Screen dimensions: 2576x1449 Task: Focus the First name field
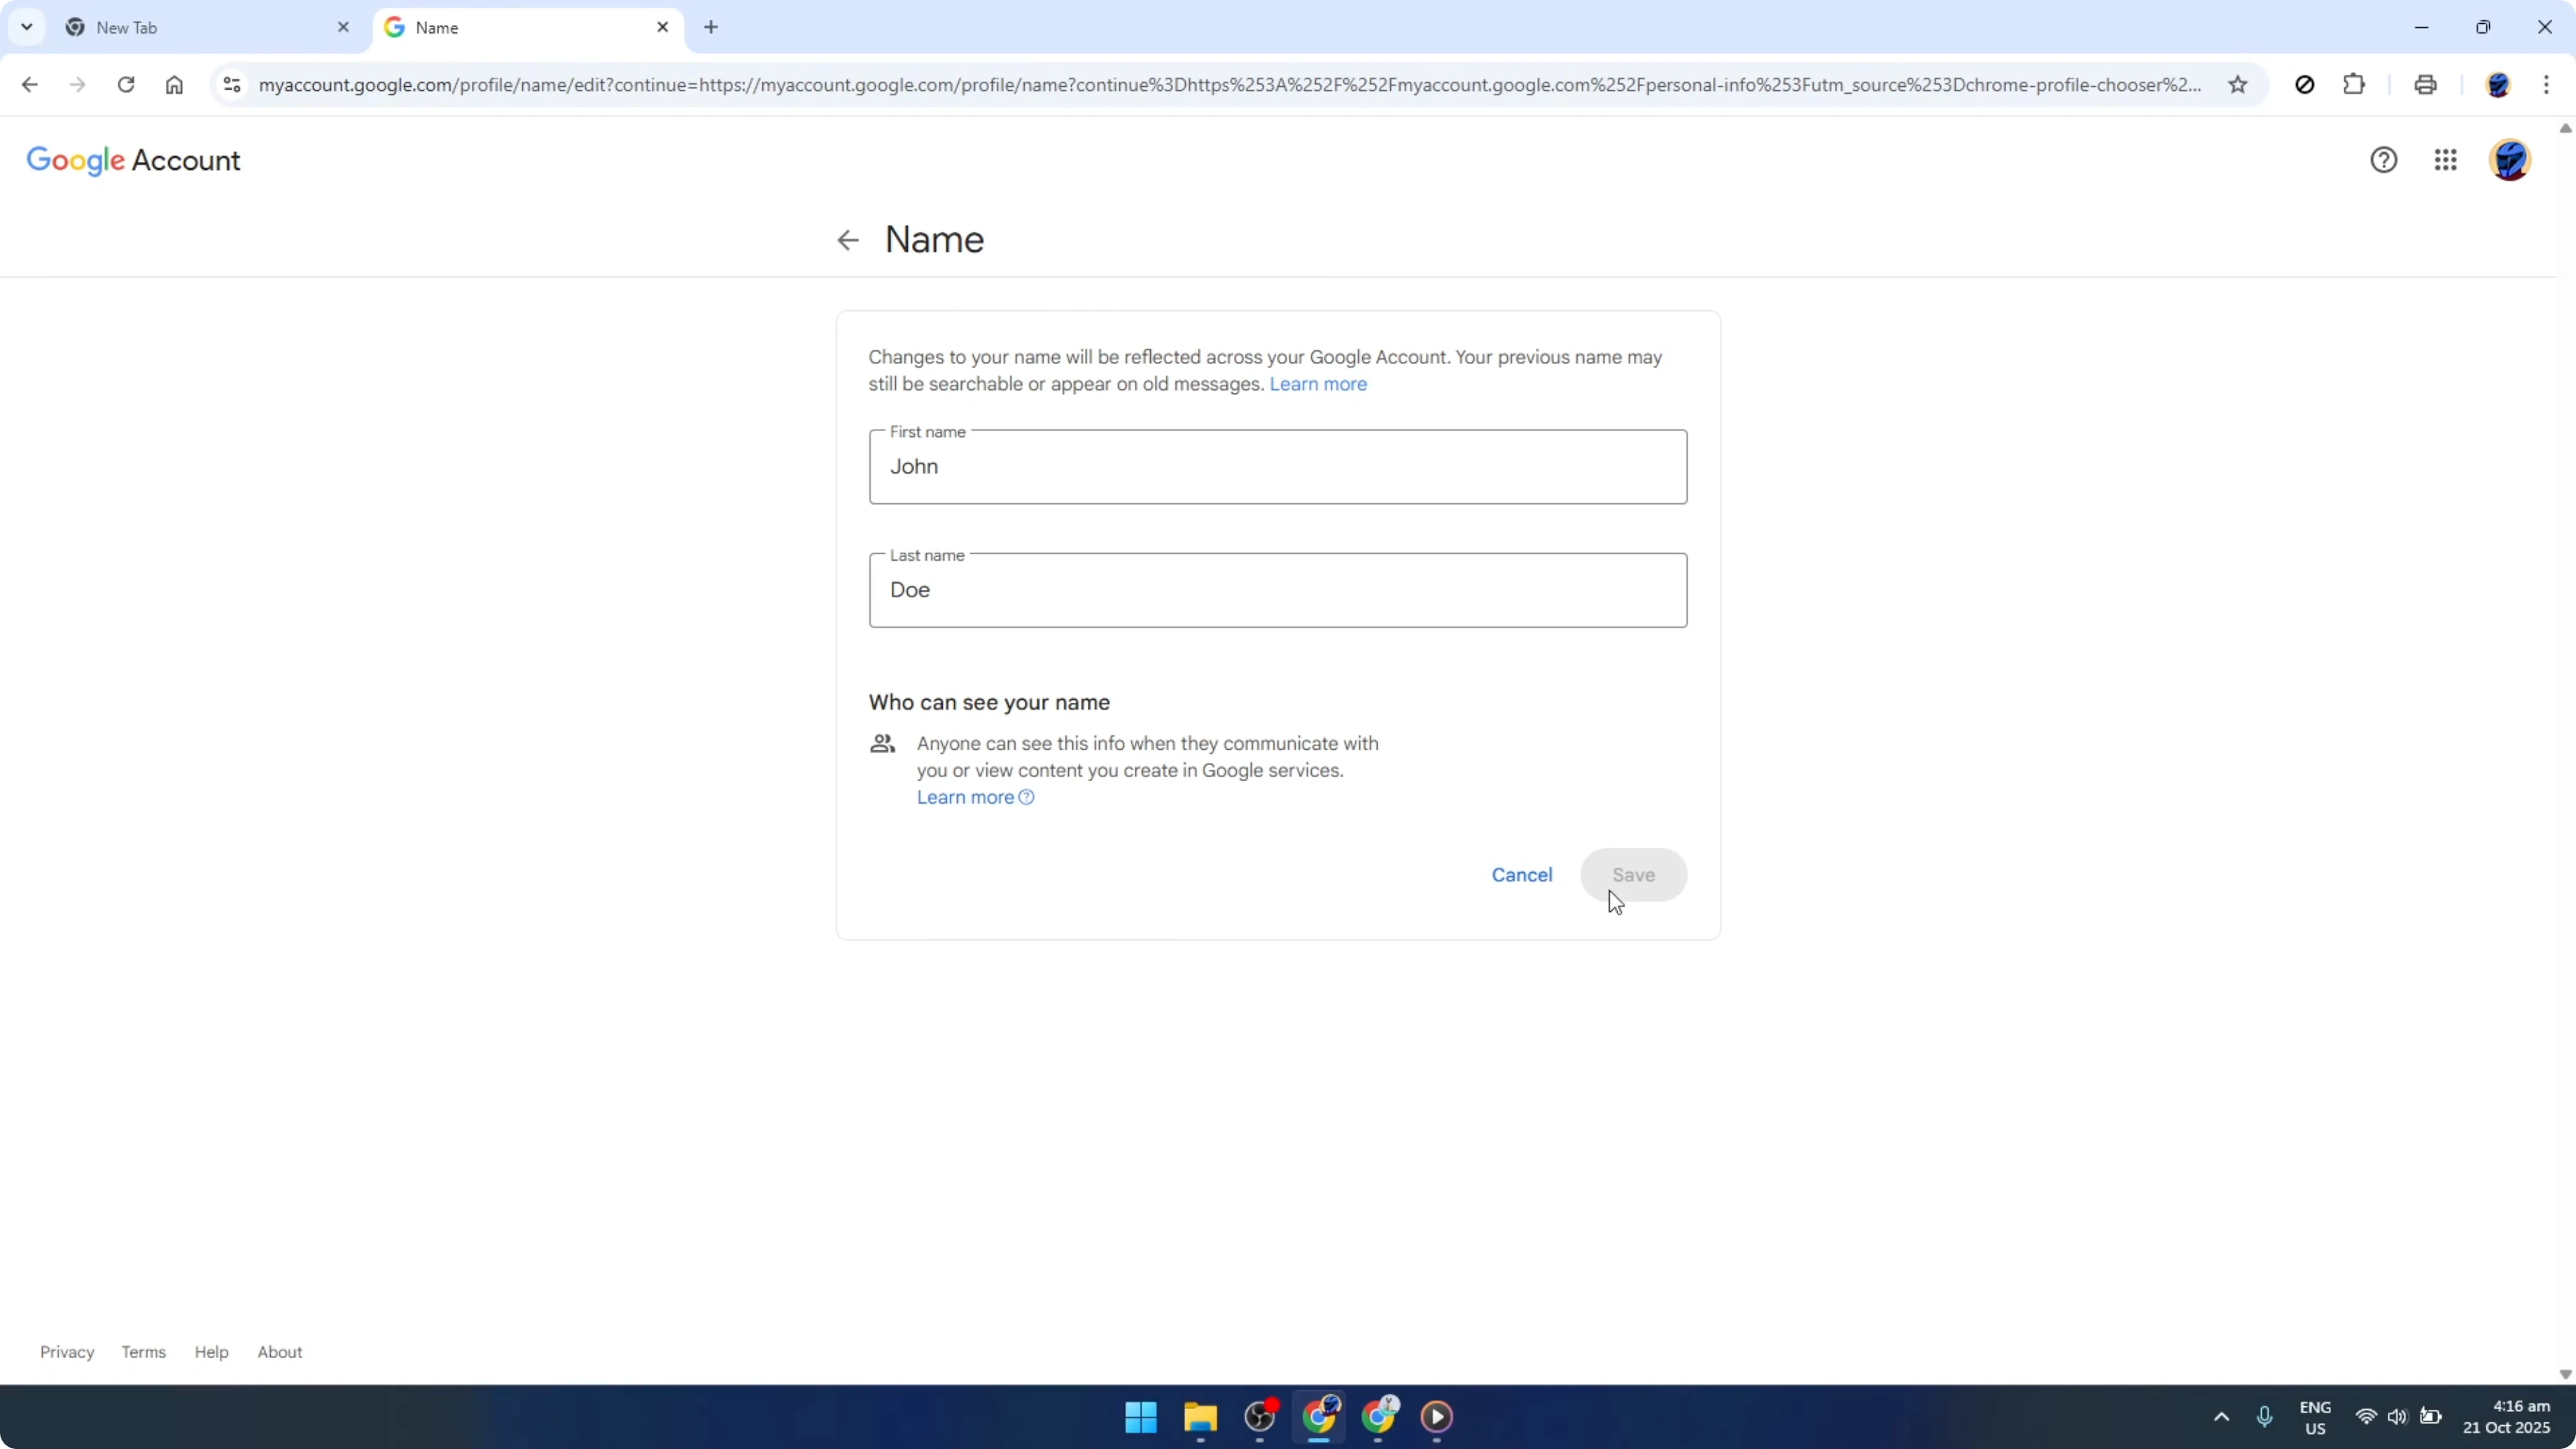(x=1278, y=467)
